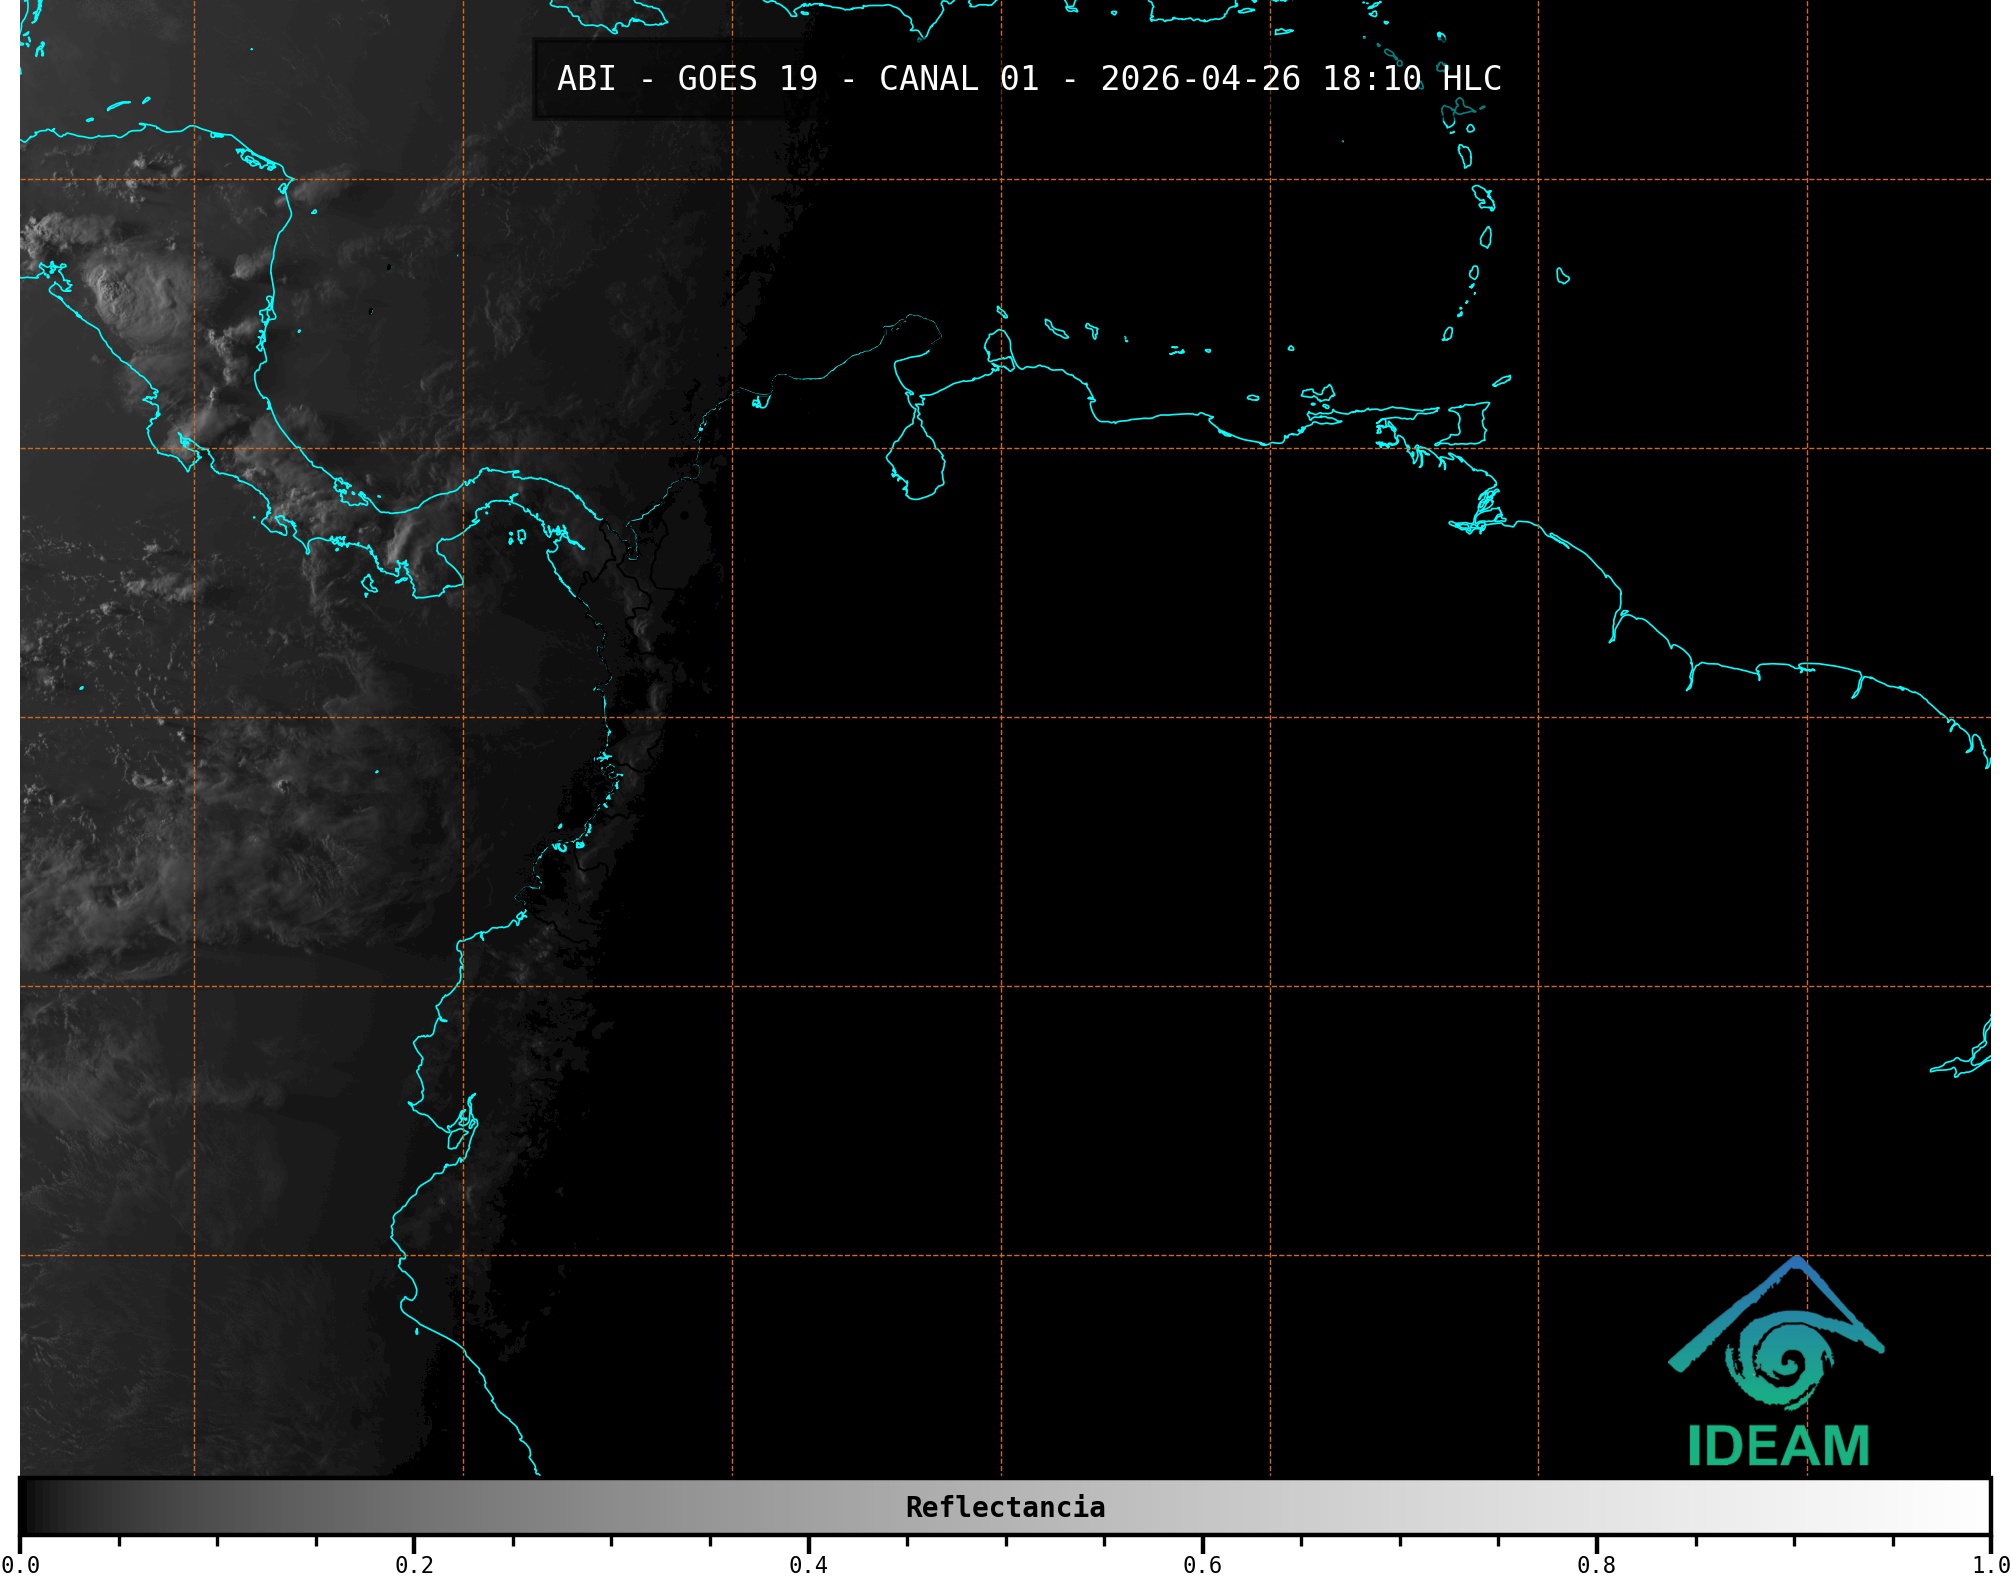Click the bright storm cloud over Nicaragua
Image resolution: width=2011 pixels, height=1577 pixels.
point(130,290)
